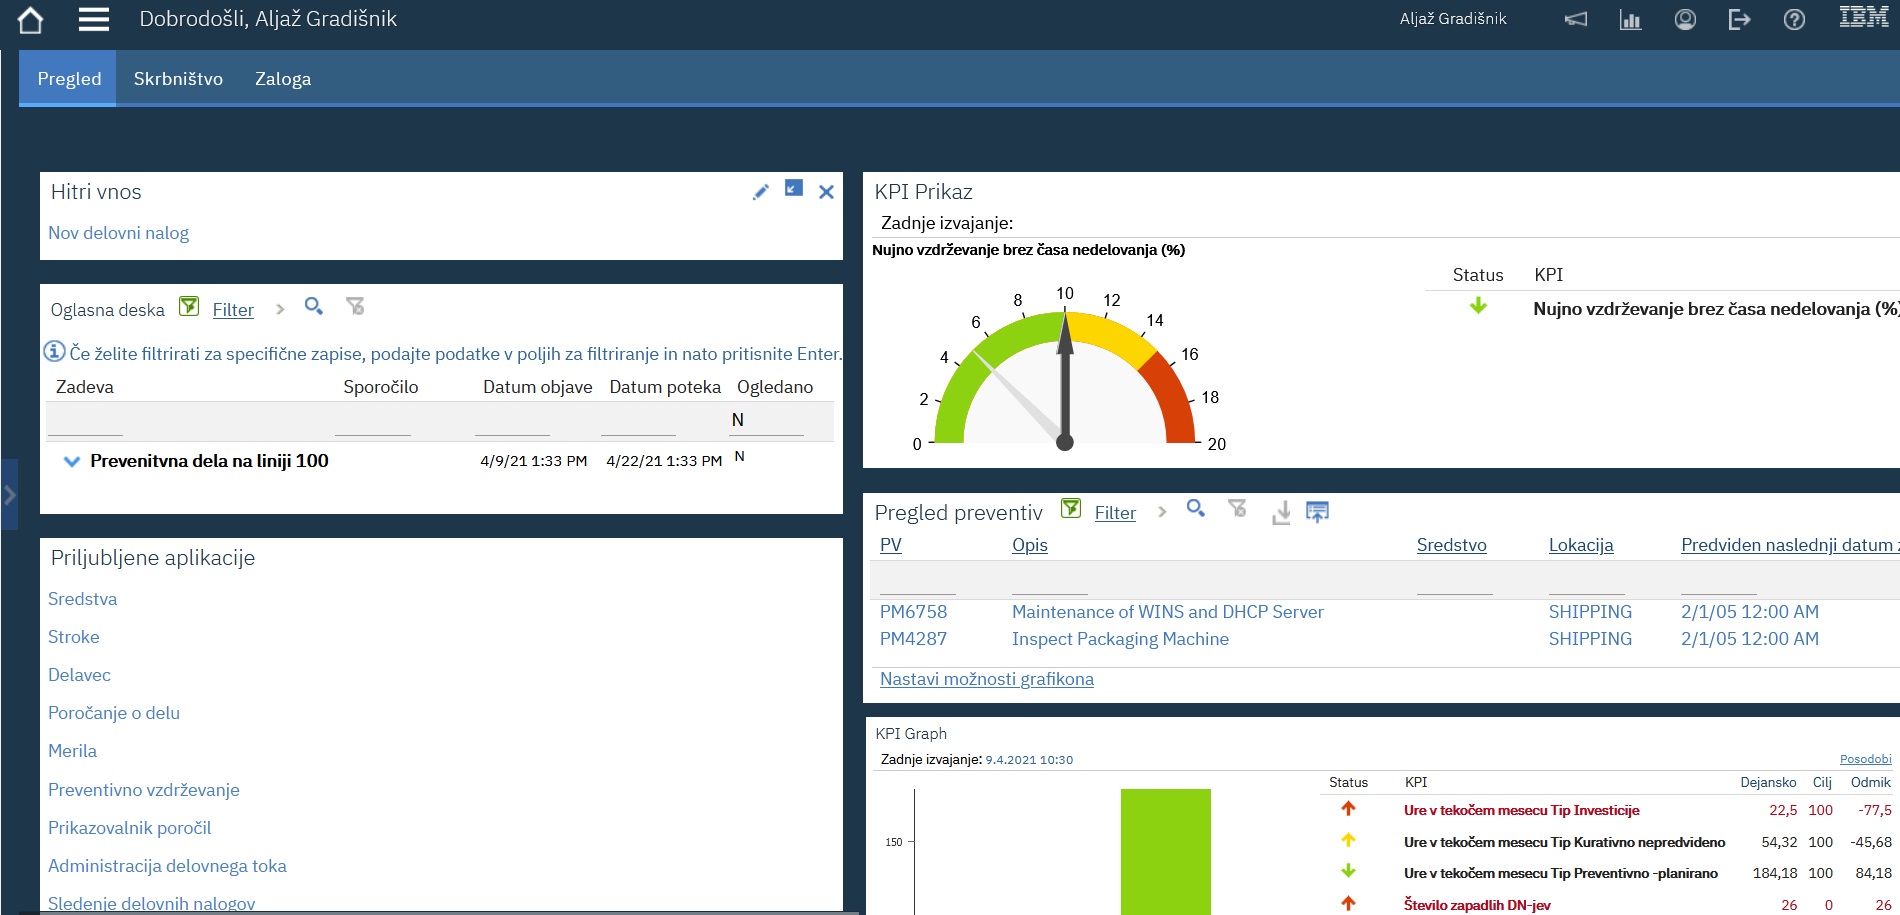This screenshot has height=915, width=1900.
Task: Open the hamburger navigation menu
Action: pos(94,20)
